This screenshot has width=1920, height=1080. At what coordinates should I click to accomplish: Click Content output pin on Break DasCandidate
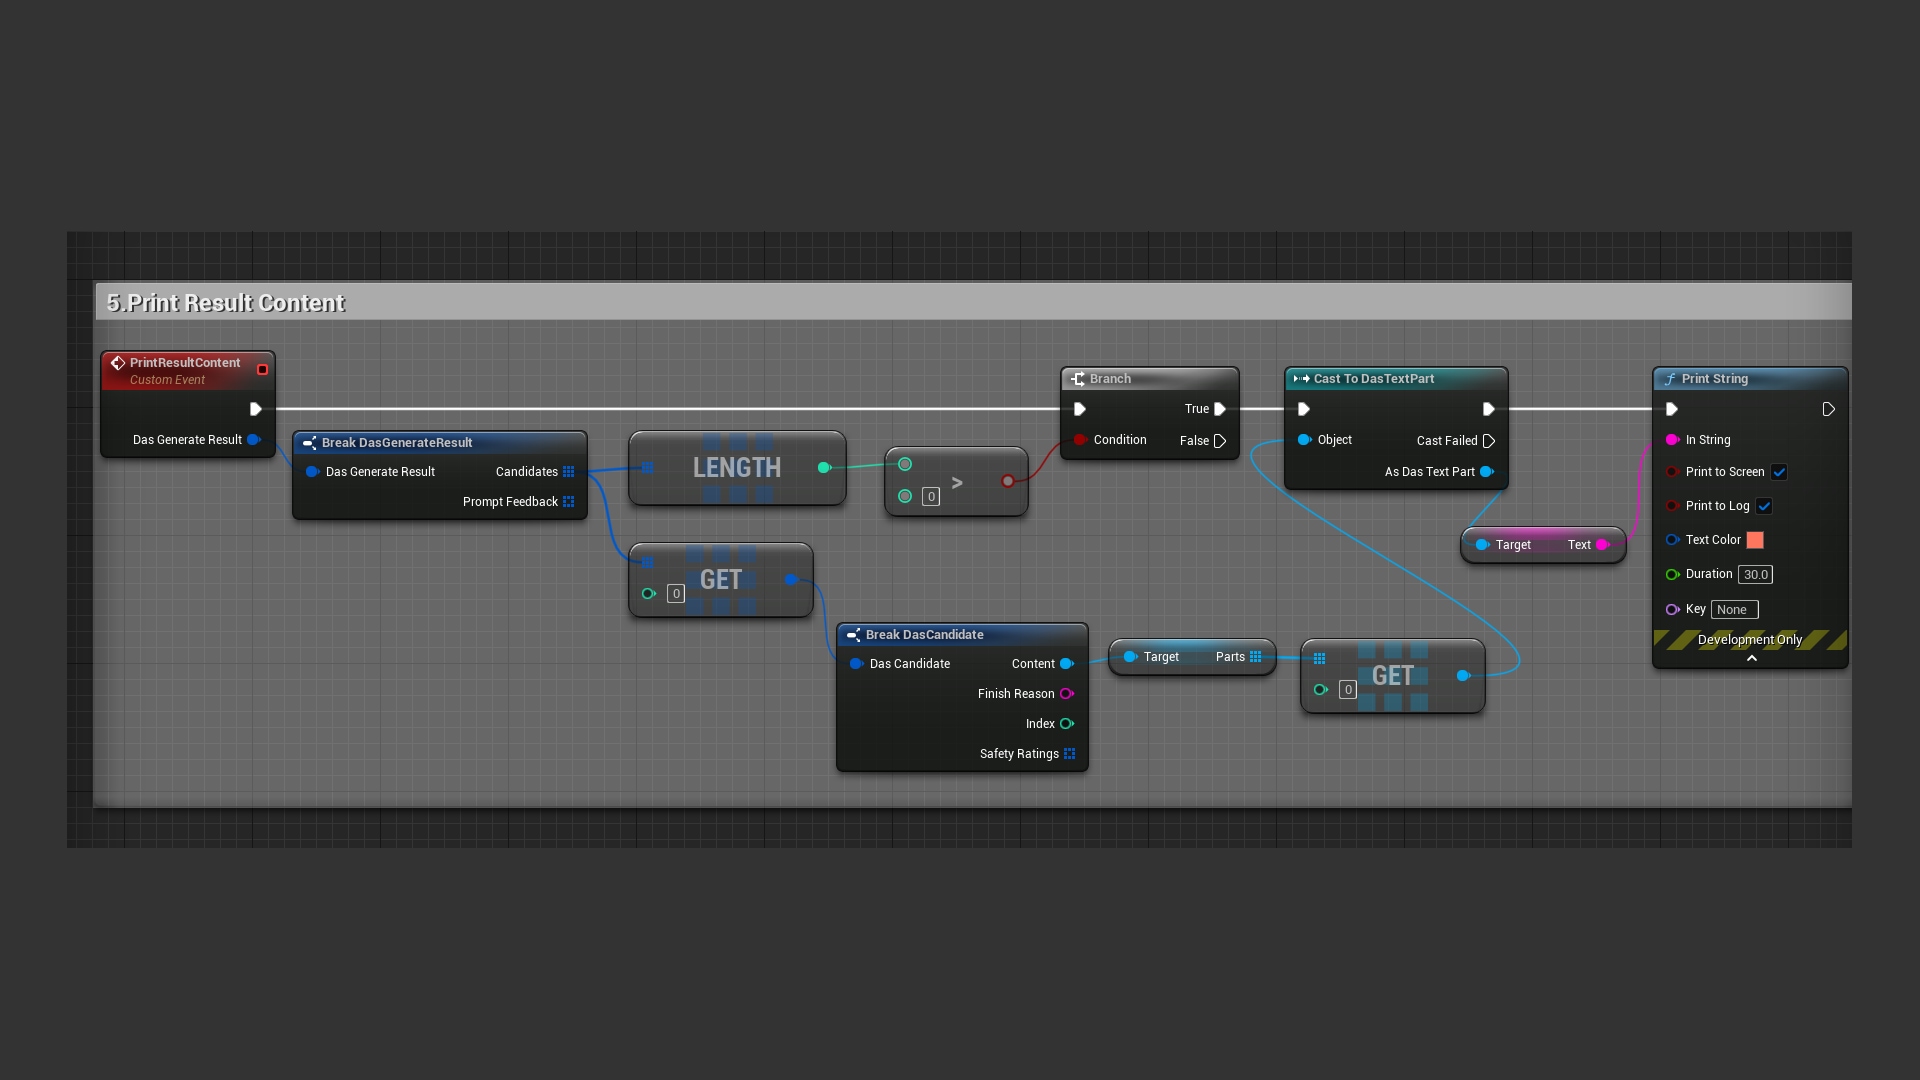[x=1067, y=664]
